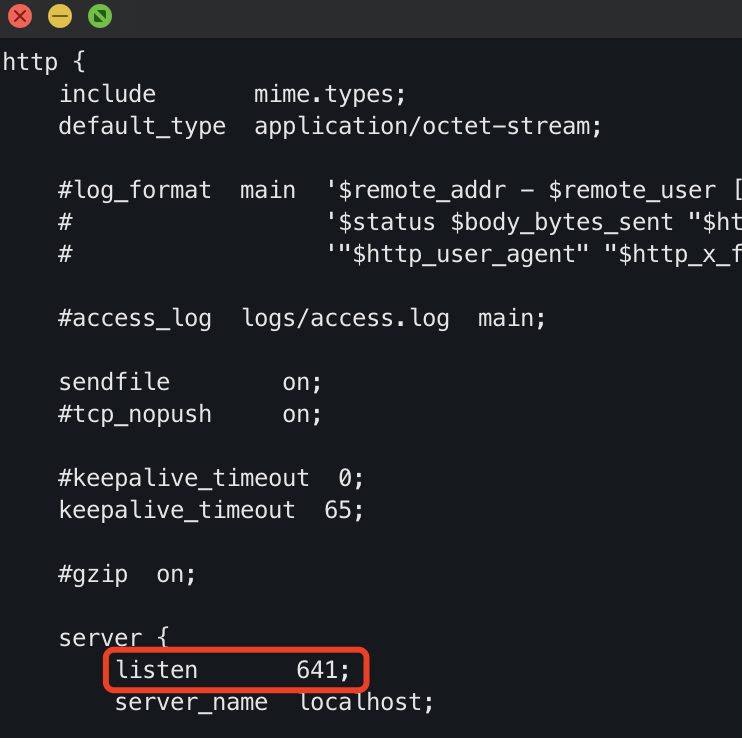The height and width of the screenshot is (738, 742).
Task: Click the #log_format commented line
Action: pyautogui.click(x=135, y=190)
